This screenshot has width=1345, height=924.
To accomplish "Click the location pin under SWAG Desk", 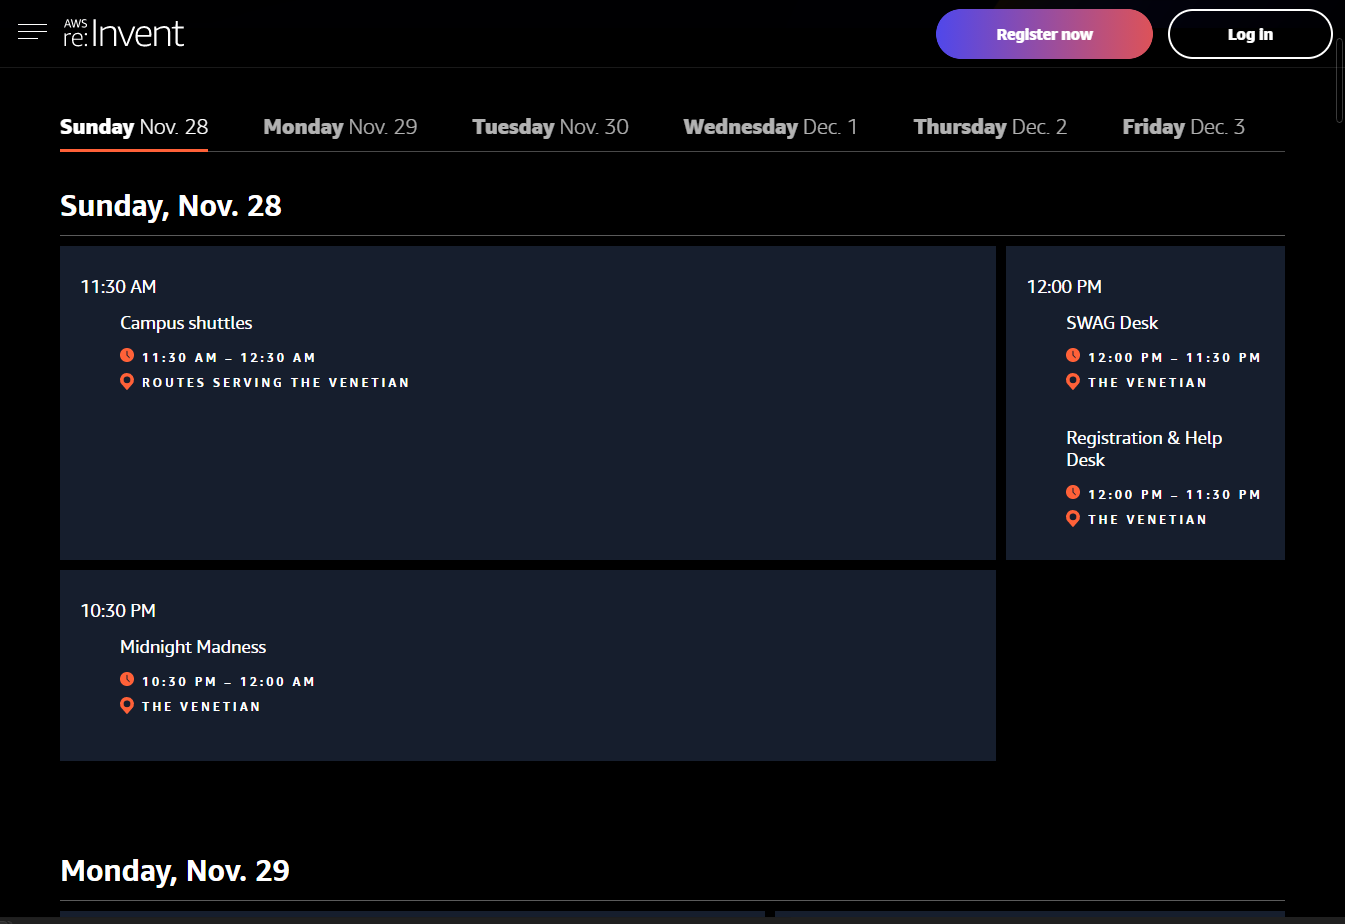I will coord(1073,381).
